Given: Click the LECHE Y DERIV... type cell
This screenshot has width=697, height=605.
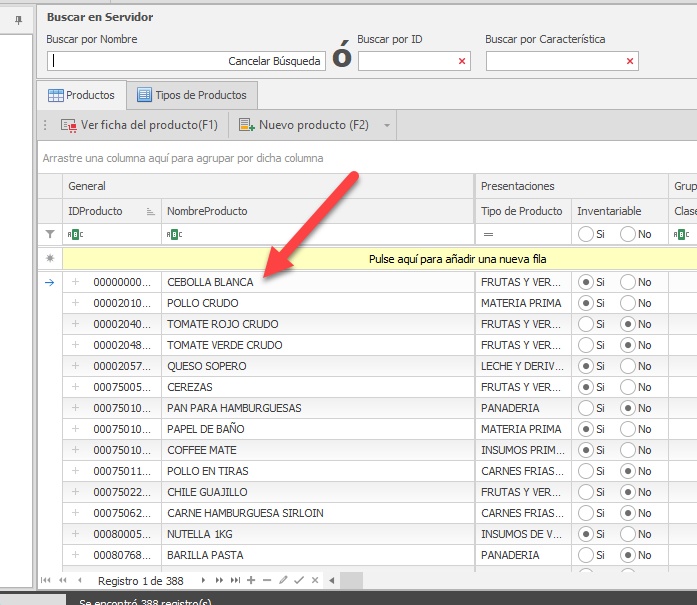Looking at the screenshot, I should click(x=523, y=366).
